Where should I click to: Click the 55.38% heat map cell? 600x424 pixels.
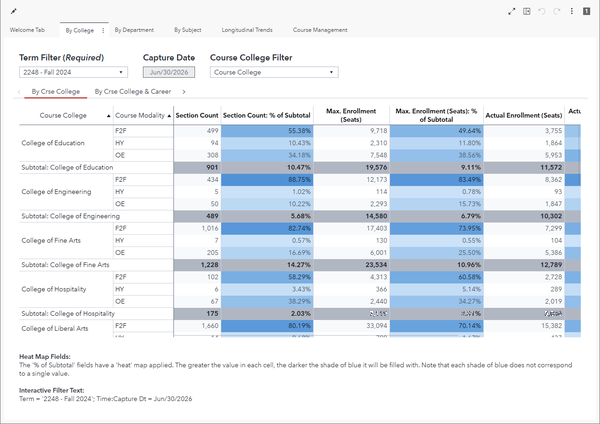(267, 131)
